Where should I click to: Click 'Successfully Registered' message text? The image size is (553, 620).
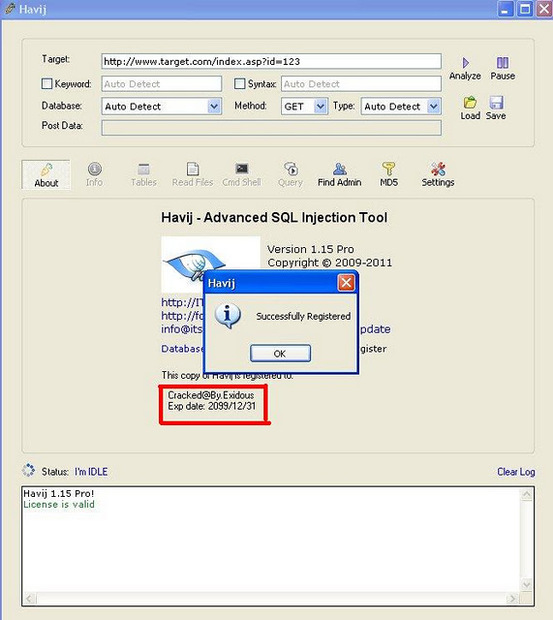click(x=303, y=316)
